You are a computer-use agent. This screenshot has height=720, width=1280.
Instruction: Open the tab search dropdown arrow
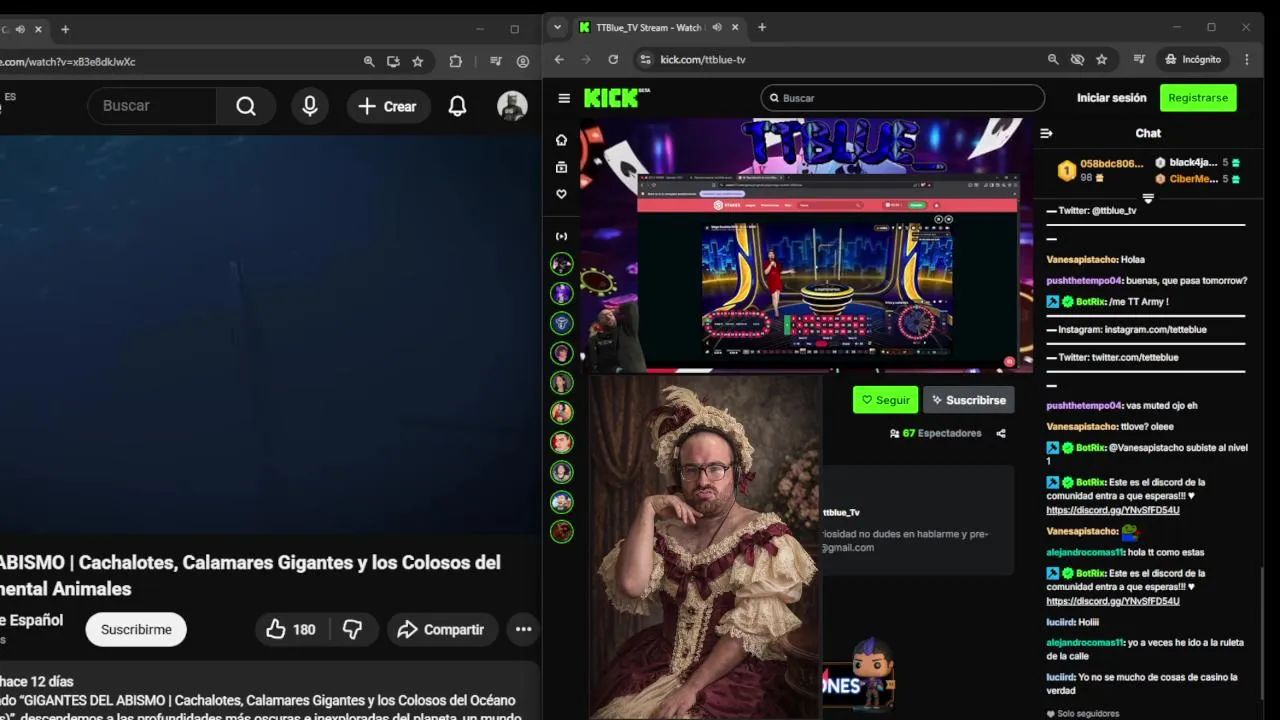pyautogui.click(x=558, y=28)
